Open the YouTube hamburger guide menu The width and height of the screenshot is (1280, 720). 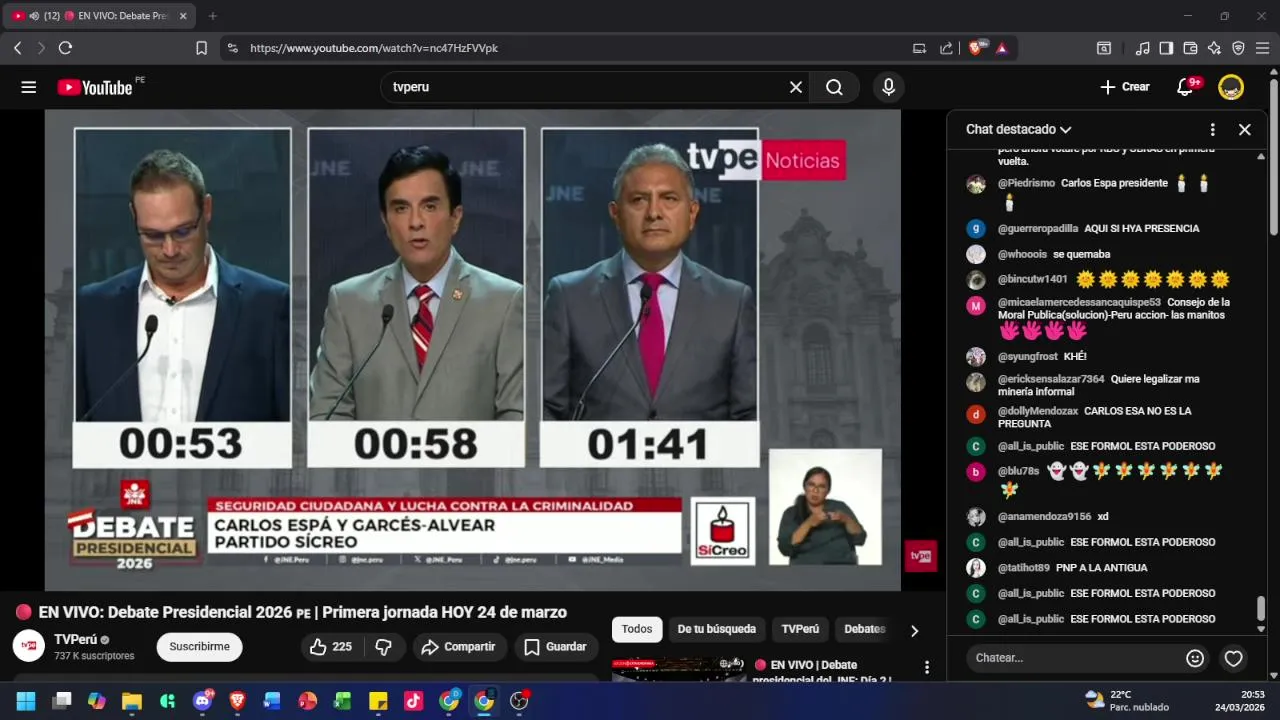[x=28, y=87]
